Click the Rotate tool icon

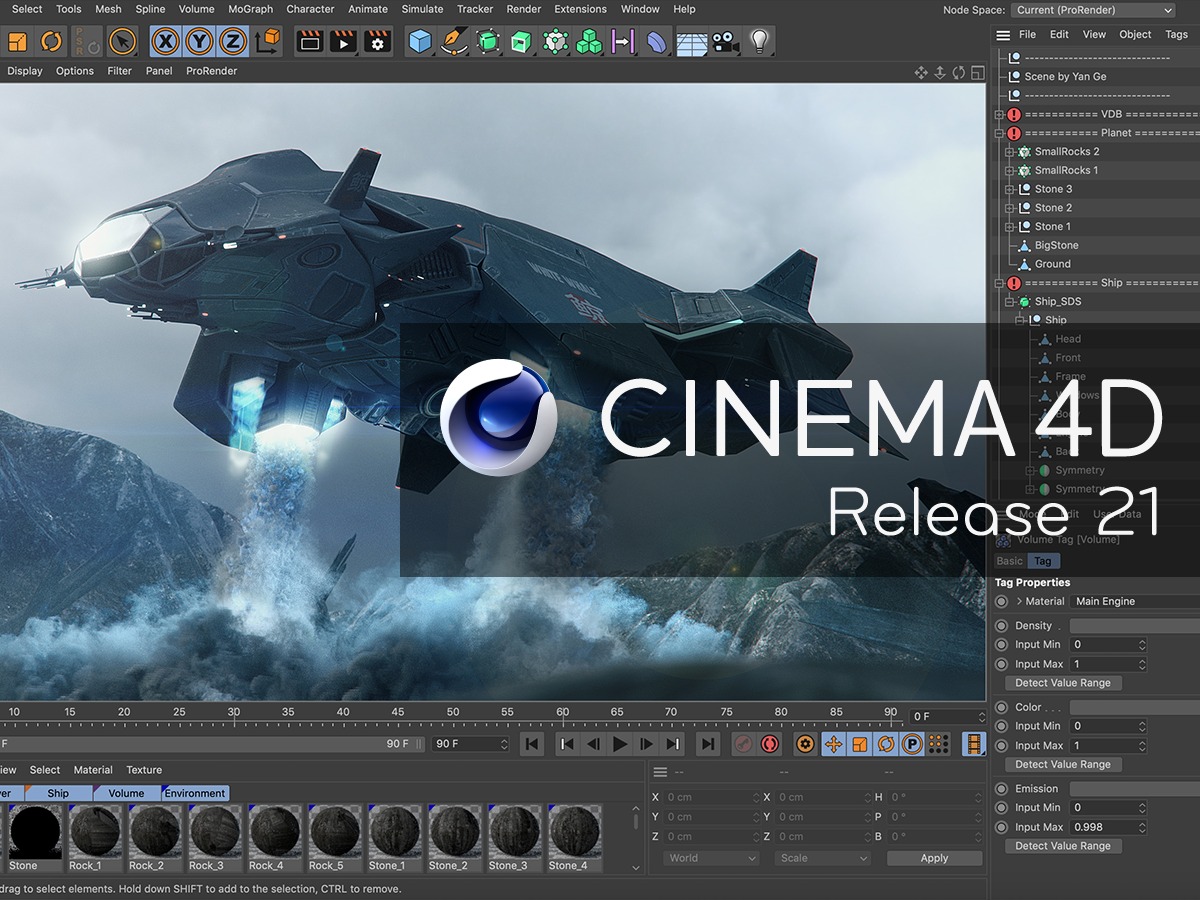click(50, 41)
